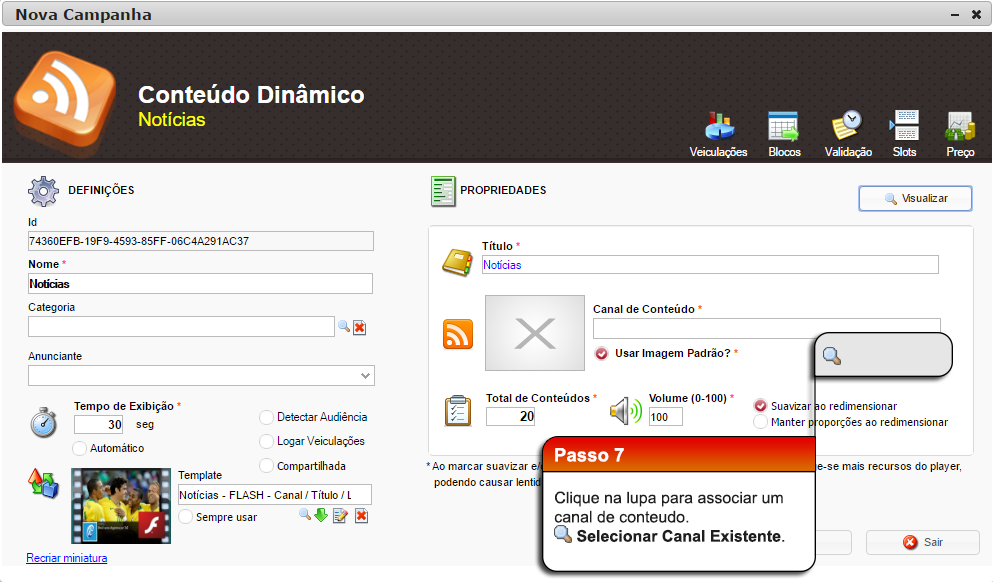
Task: Click the Visualizar button
Action: point(915,199)
